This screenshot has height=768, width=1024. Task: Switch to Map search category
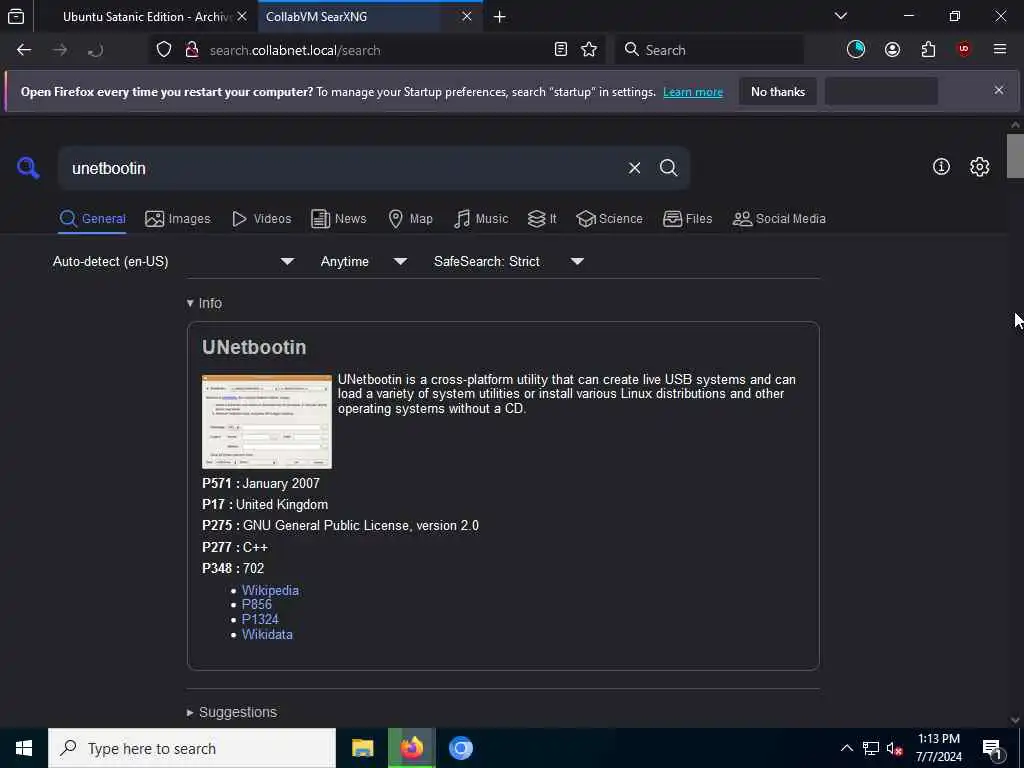410,219
